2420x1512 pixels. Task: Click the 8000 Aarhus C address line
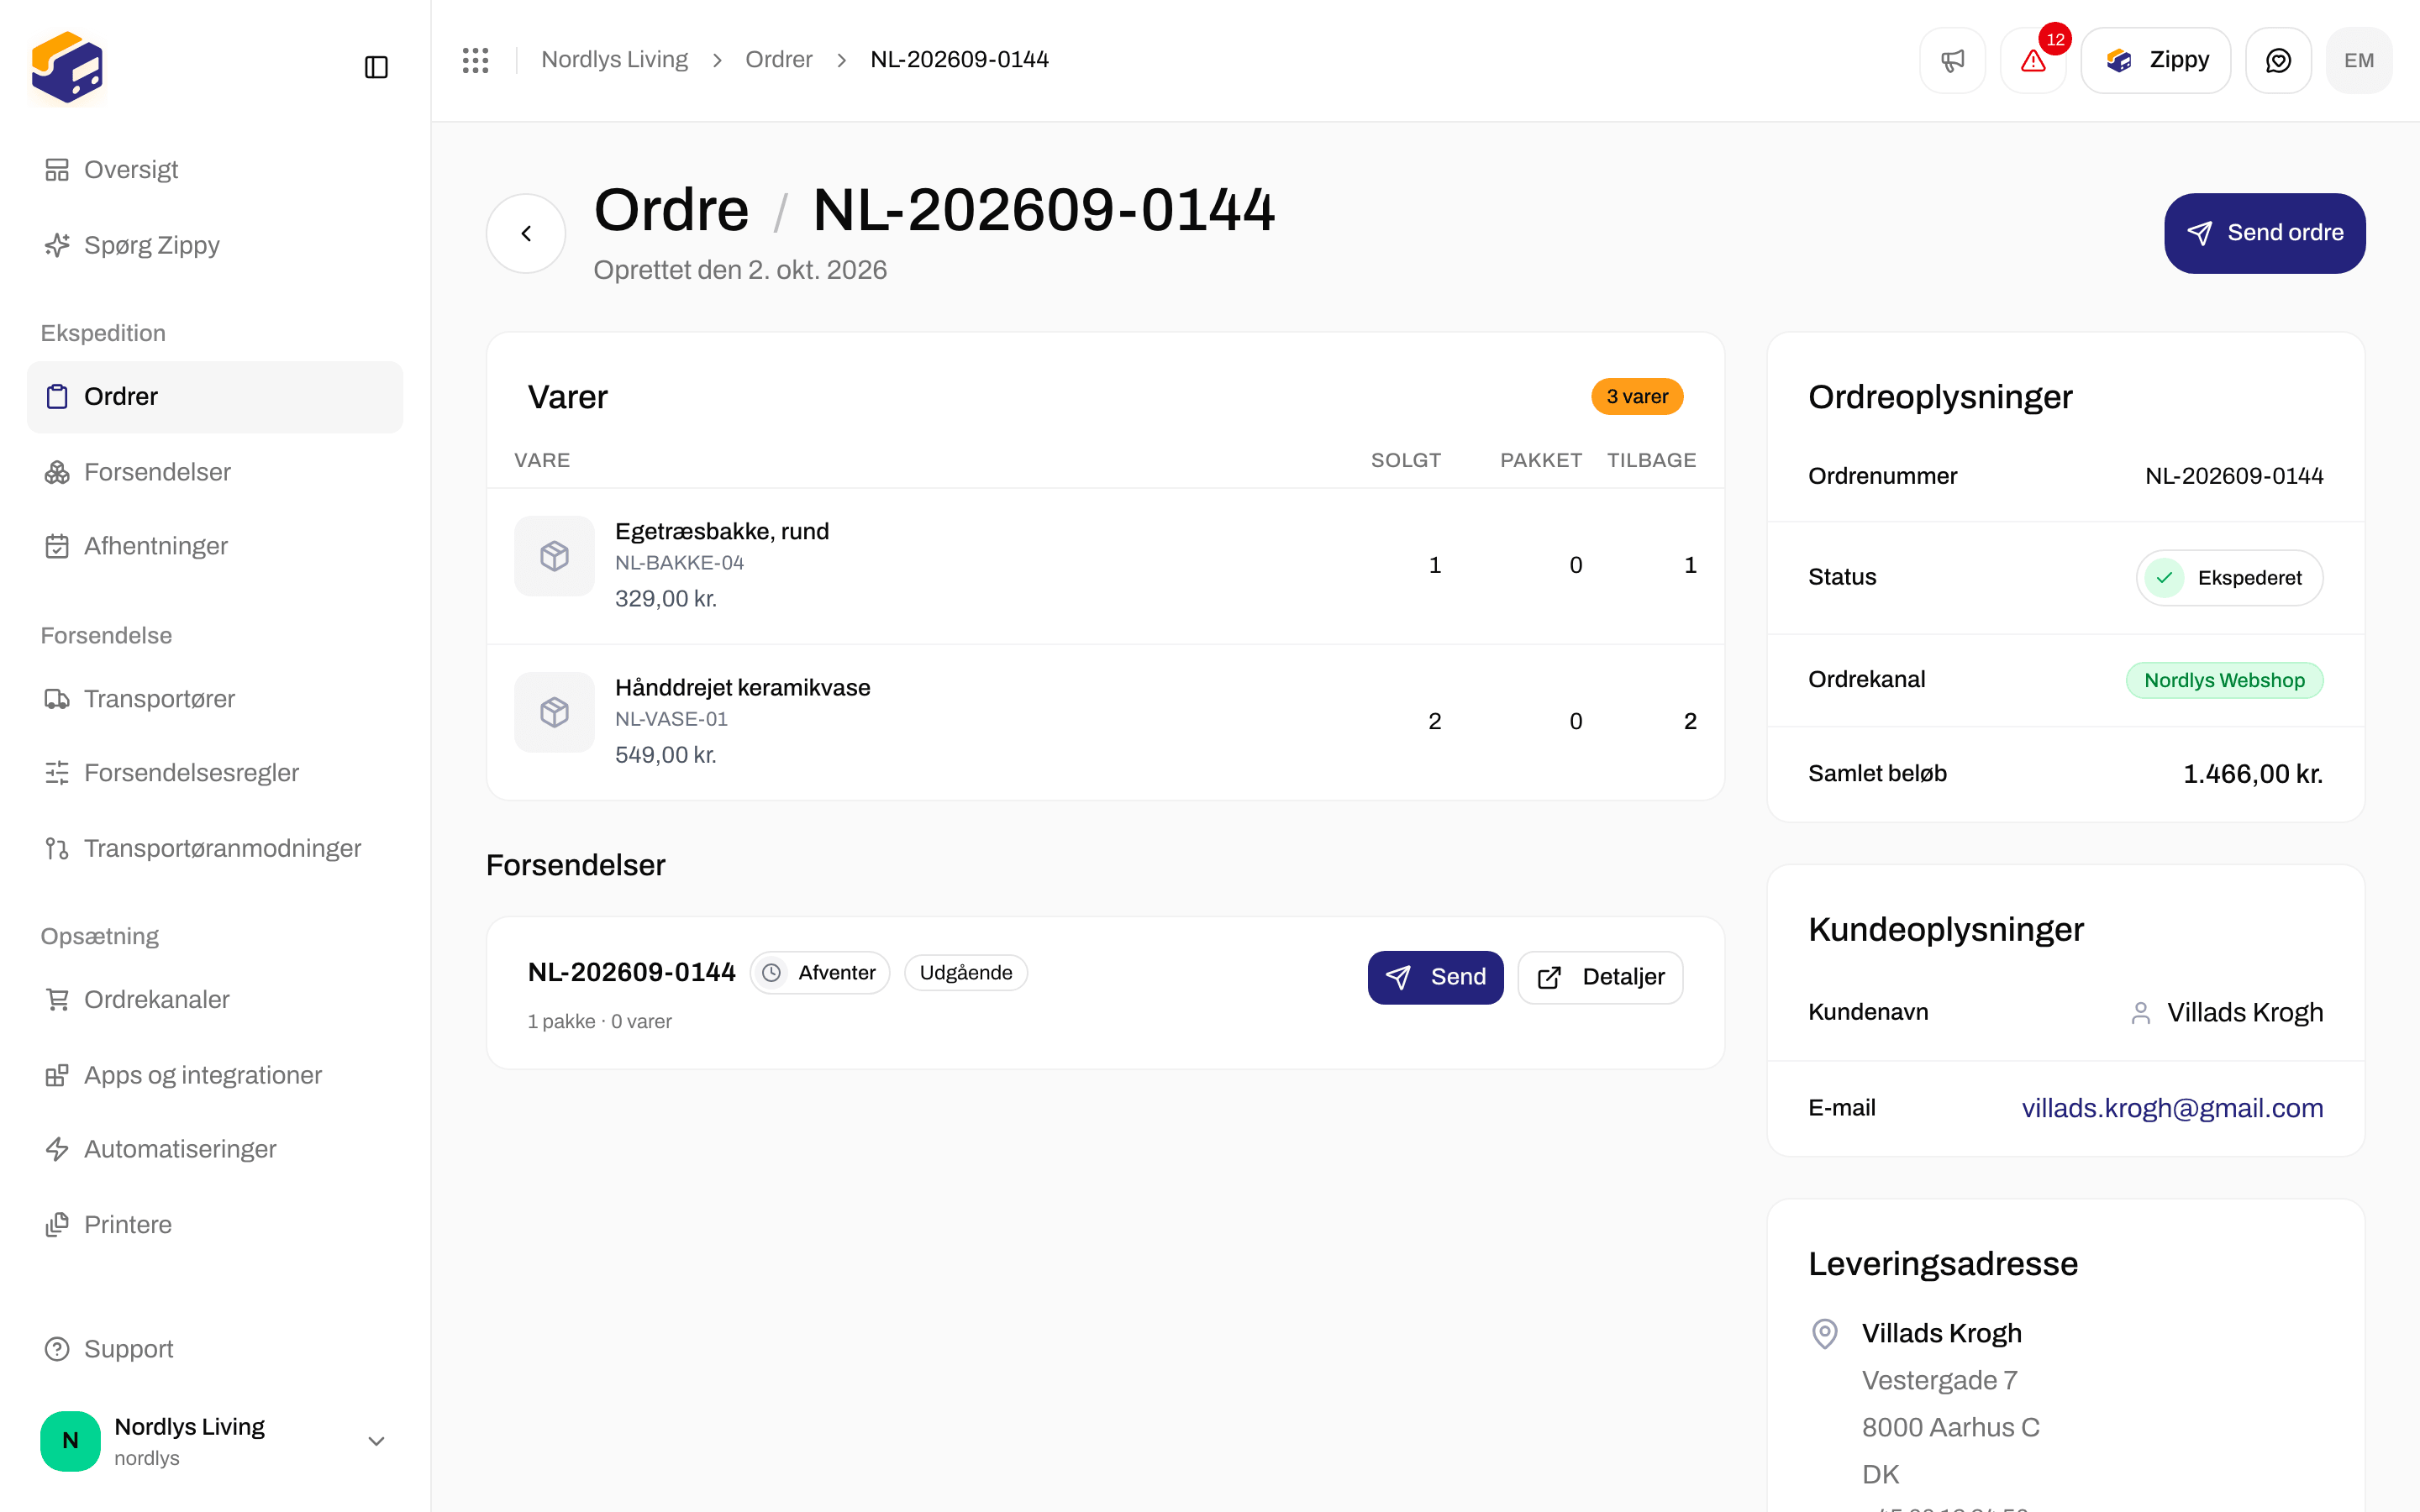point(1950,1427)
